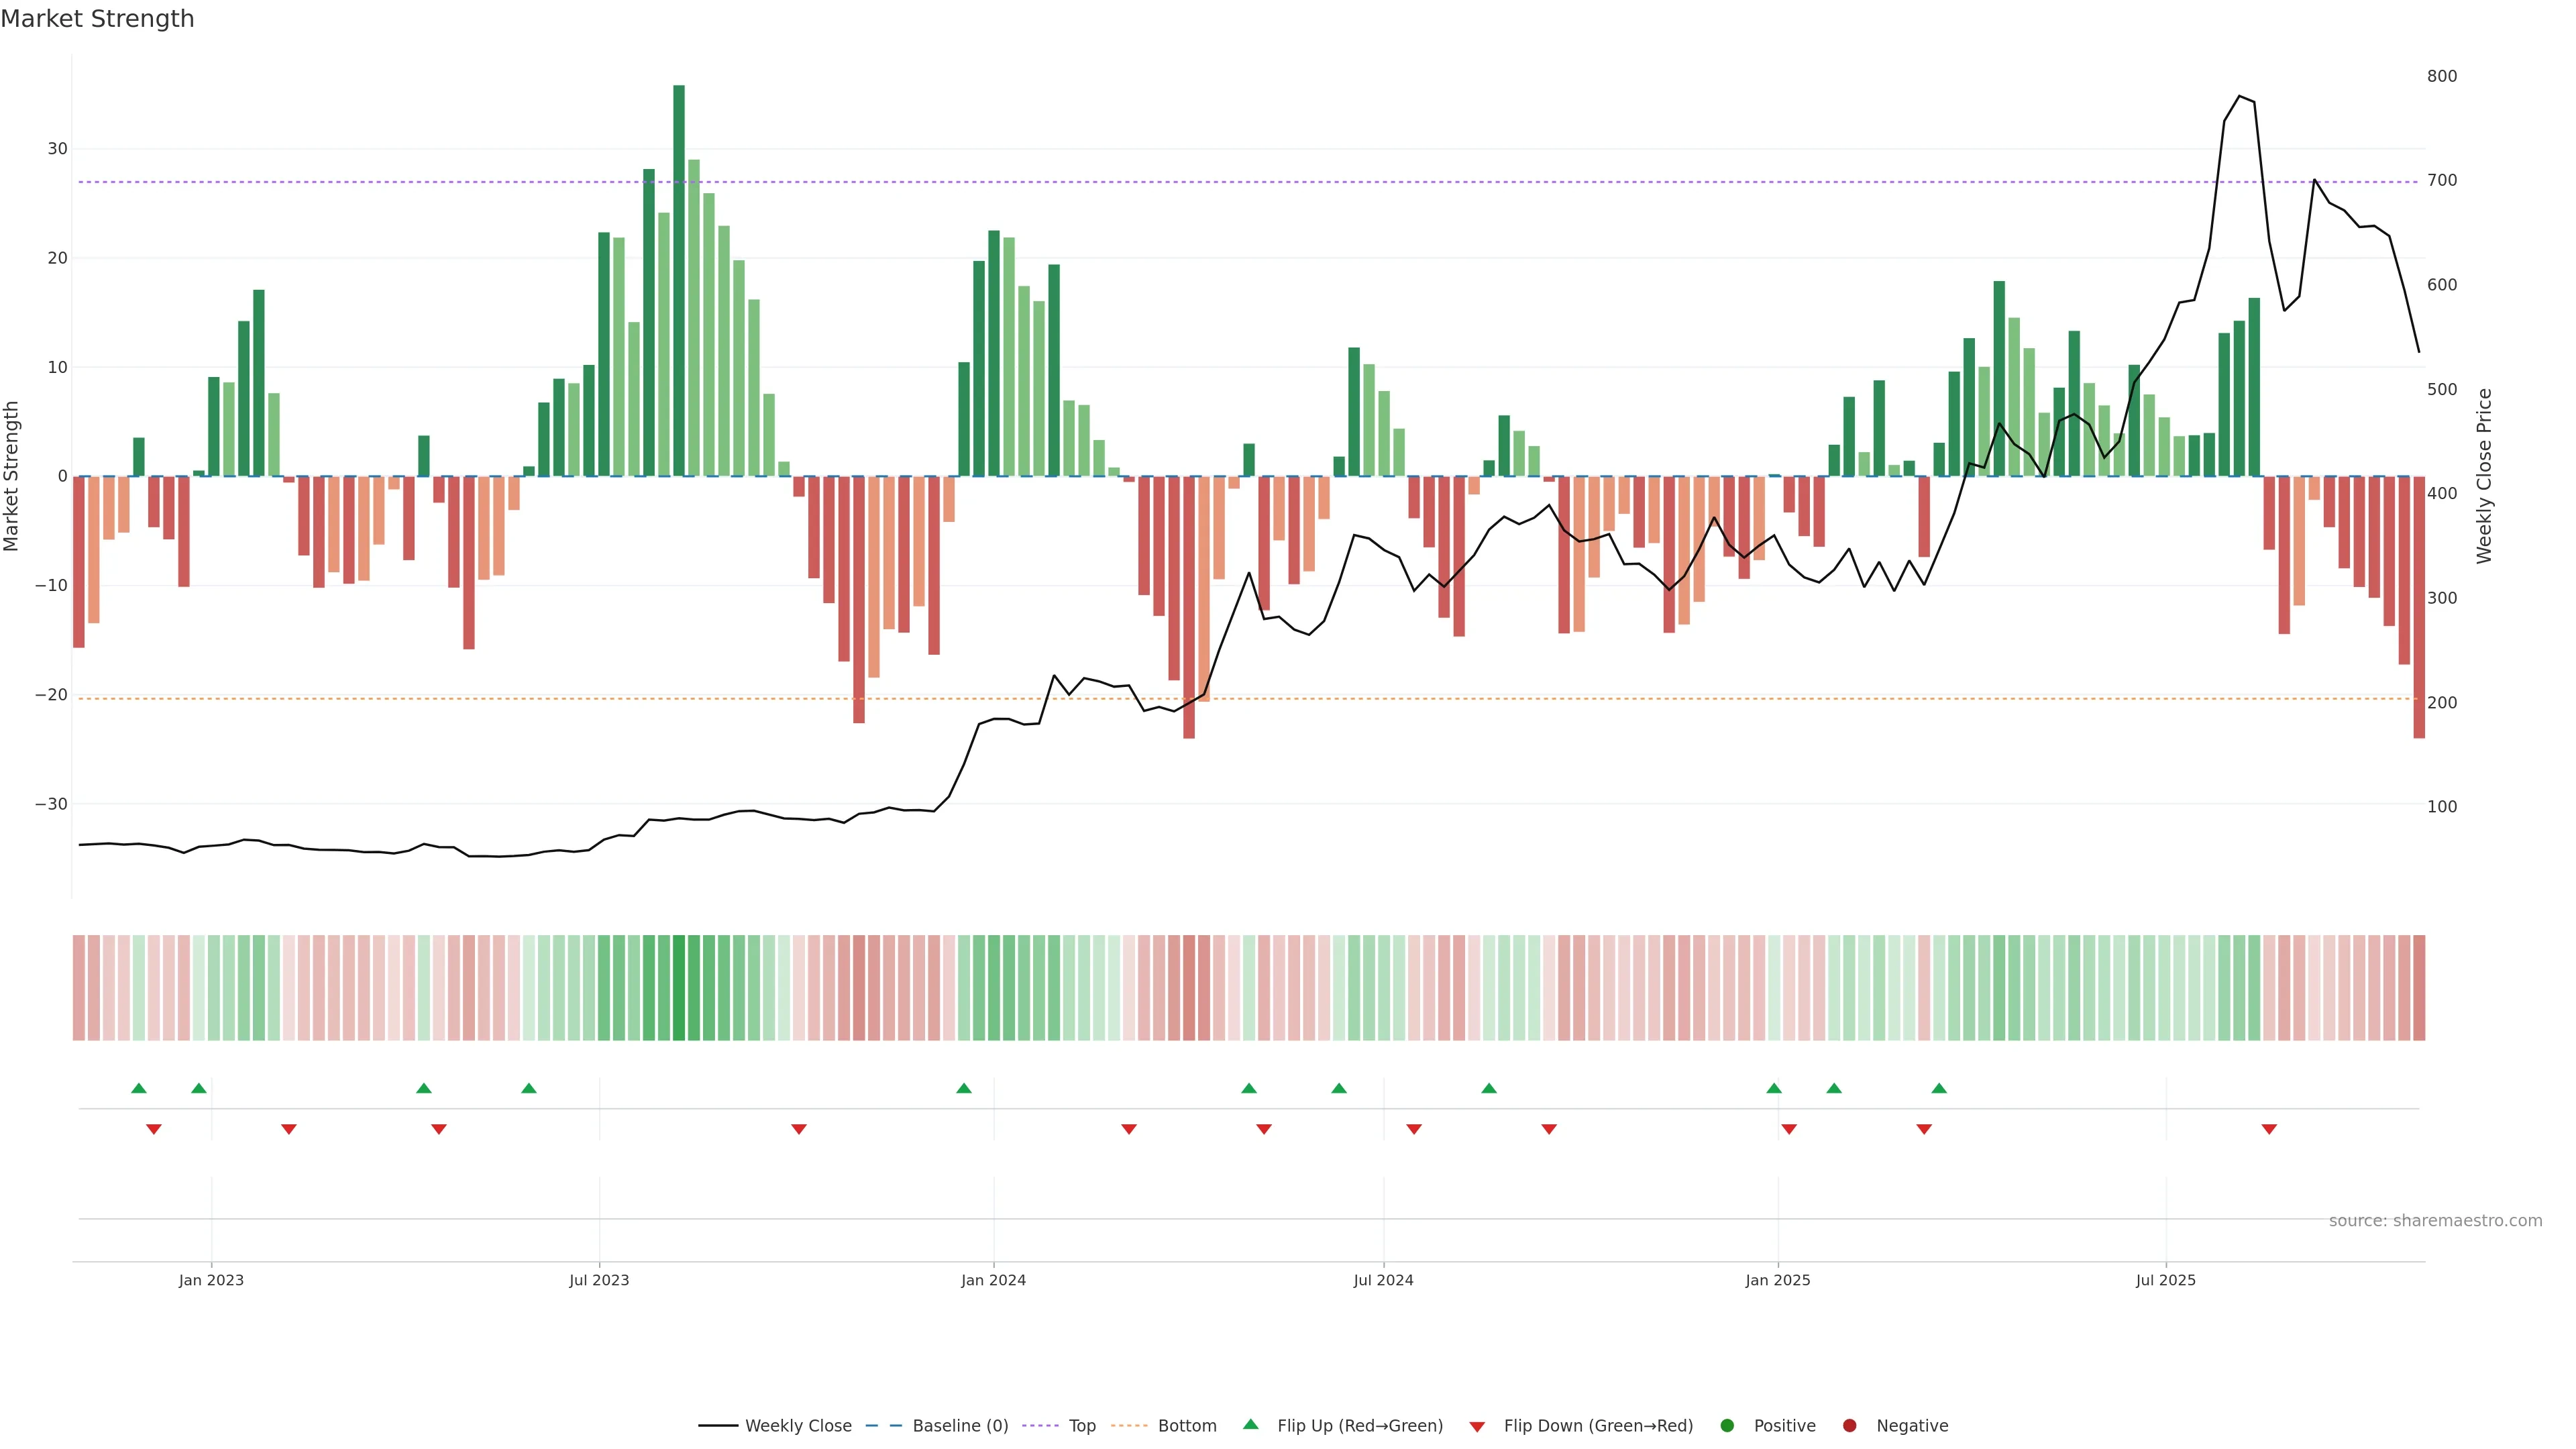Viewport: 2576px width, 1449px height.
Task: Click the peak of the weekly close line
Action: tap(2239, 96)
